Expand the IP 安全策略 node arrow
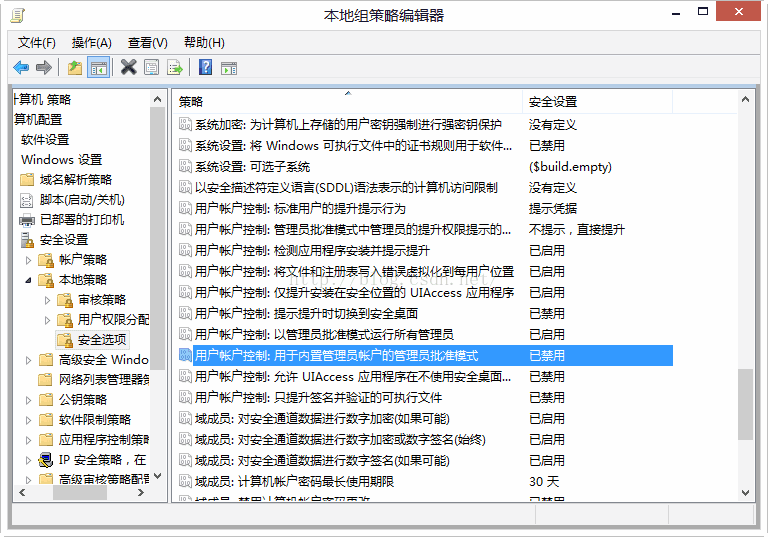 [28, 460]
